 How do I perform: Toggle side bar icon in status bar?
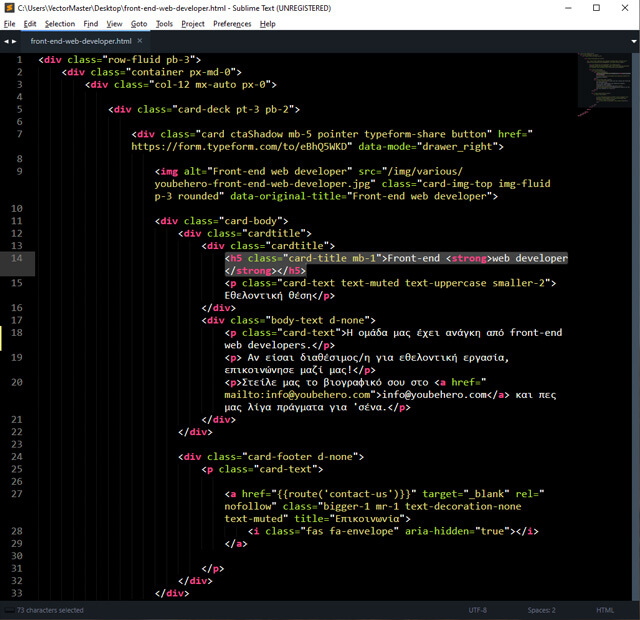(x=9, y=611)
